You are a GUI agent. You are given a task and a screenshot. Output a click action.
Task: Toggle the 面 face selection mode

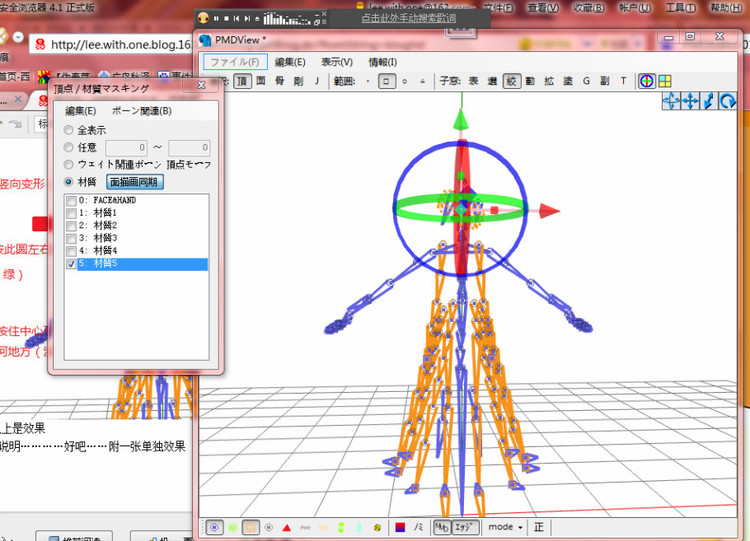click(x=261, y=81)
